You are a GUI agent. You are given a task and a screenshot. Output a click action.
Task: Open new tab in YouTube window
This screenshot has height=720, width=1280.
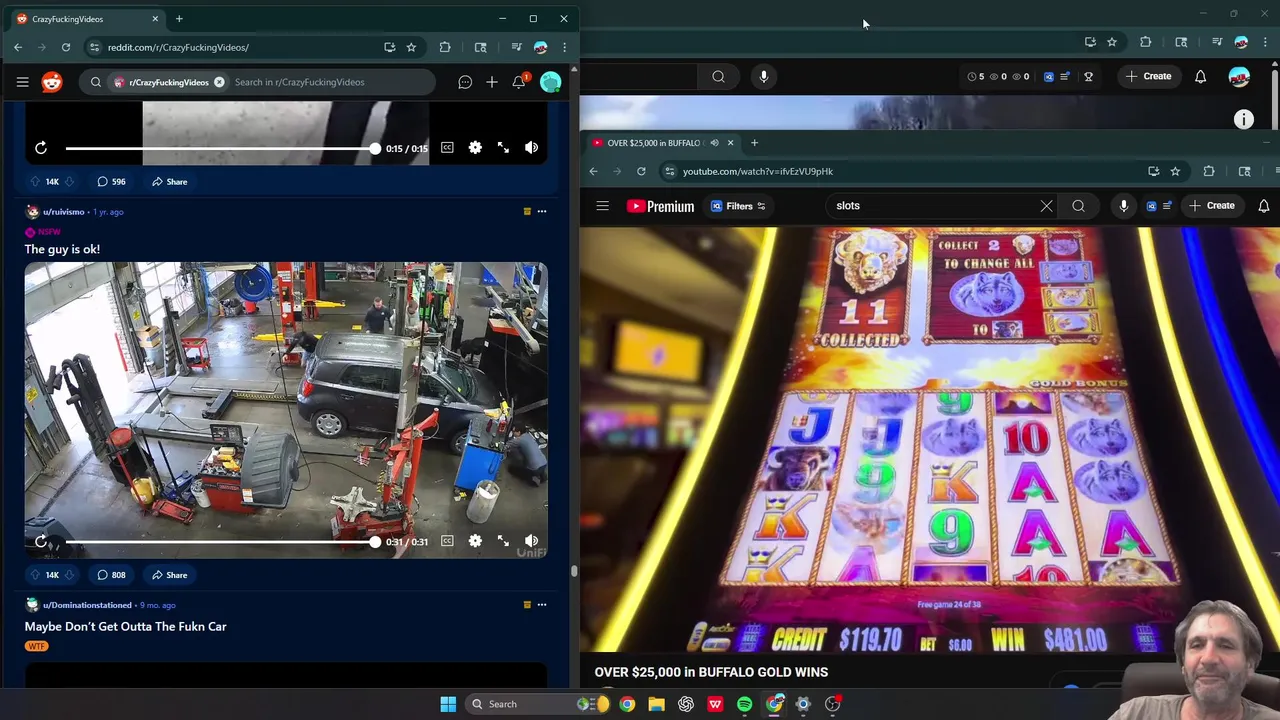point(754,143)
